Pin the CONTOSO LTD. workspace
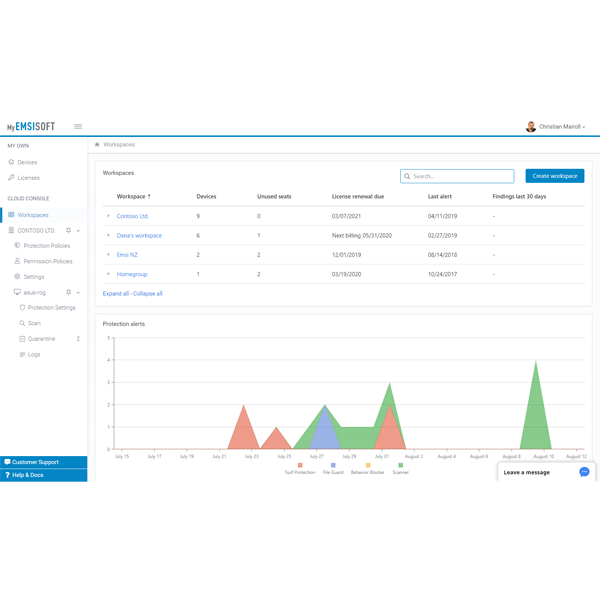The width and height of the screenshot is (600, 600). [x=68, y=230]
